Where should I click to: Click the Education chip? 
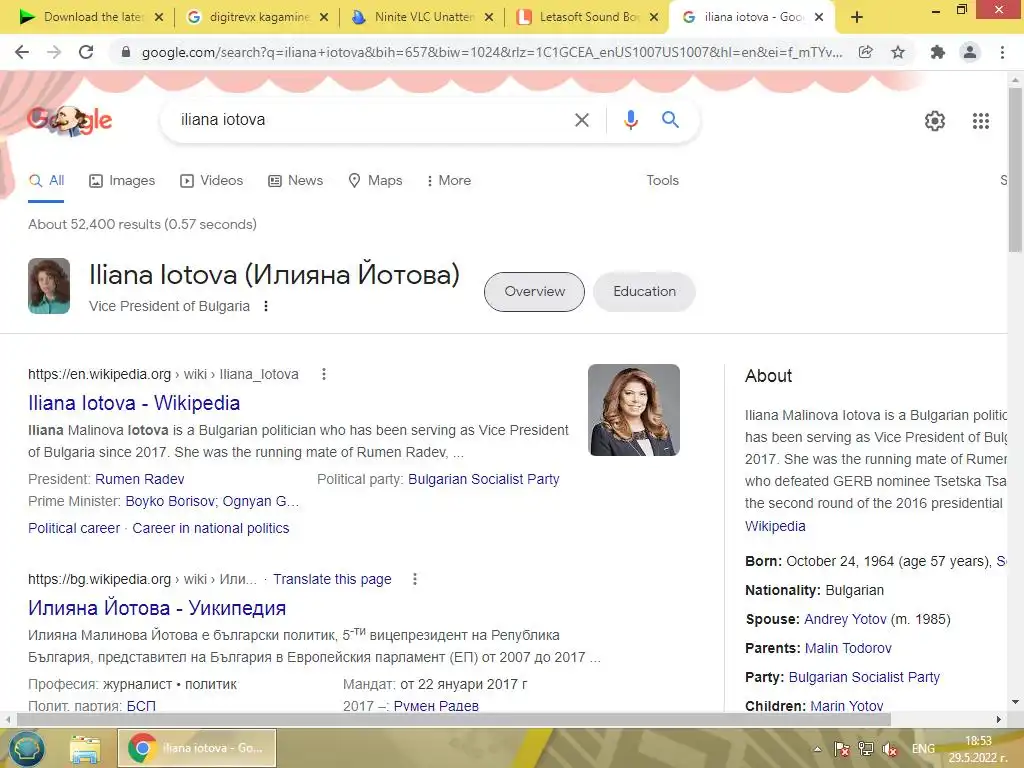coord(644,292)
